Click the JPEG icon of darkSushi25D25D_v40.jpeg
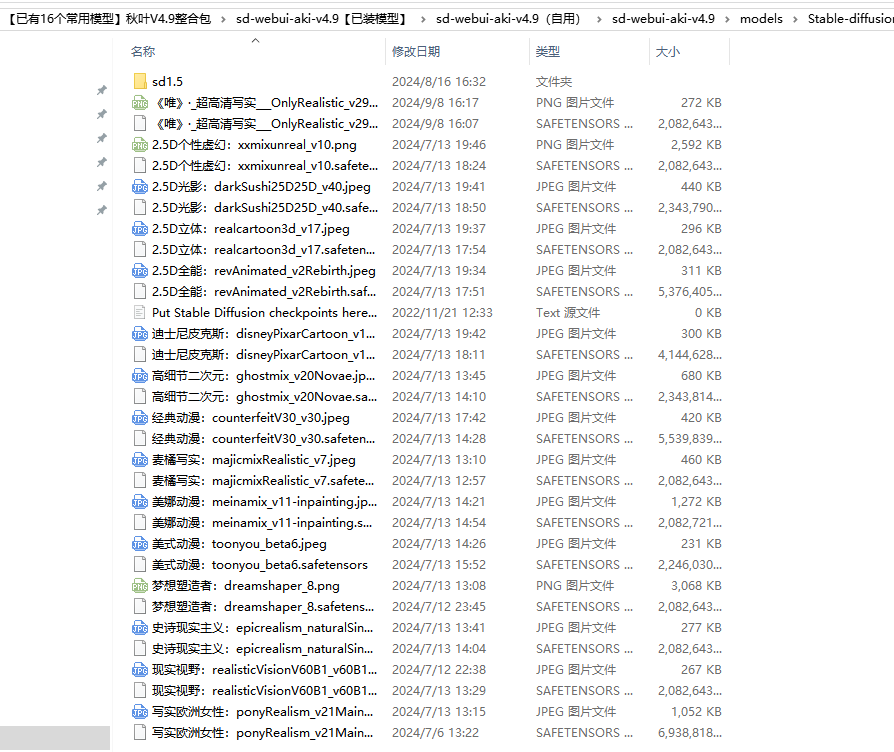The height and width of the screenshot is (752, 894). [140, 187]
